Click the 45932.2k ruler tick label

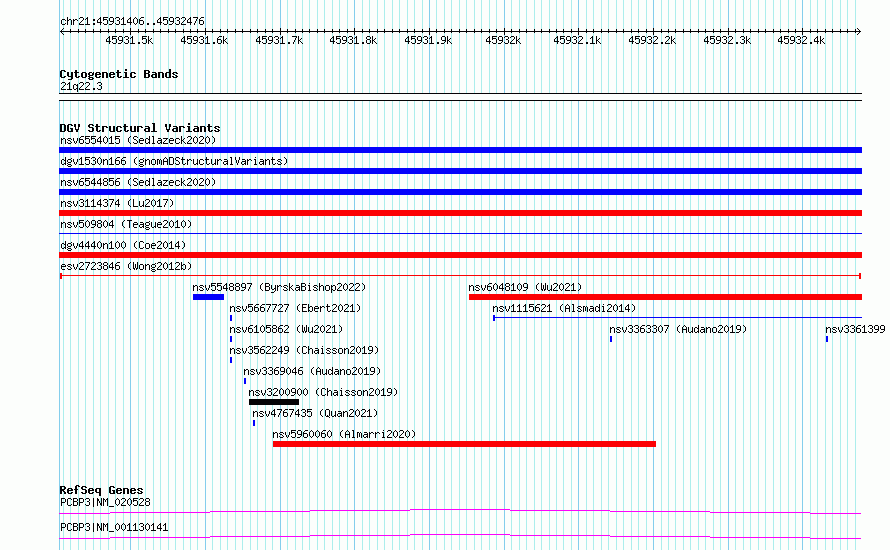[653, 40]
